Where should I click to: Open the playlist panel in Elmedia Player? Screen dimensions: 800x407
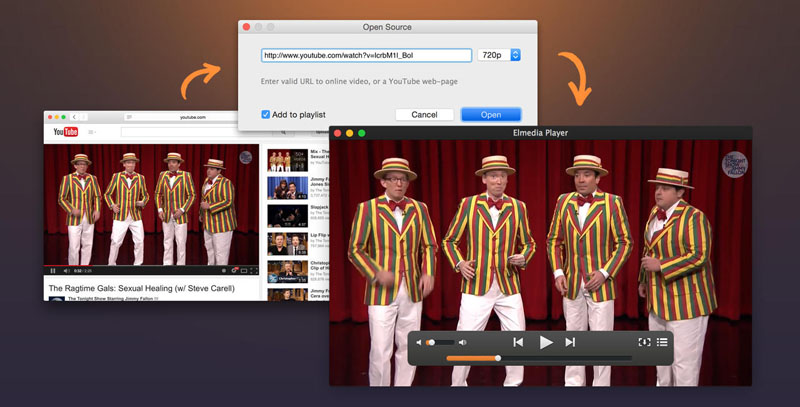662,342
